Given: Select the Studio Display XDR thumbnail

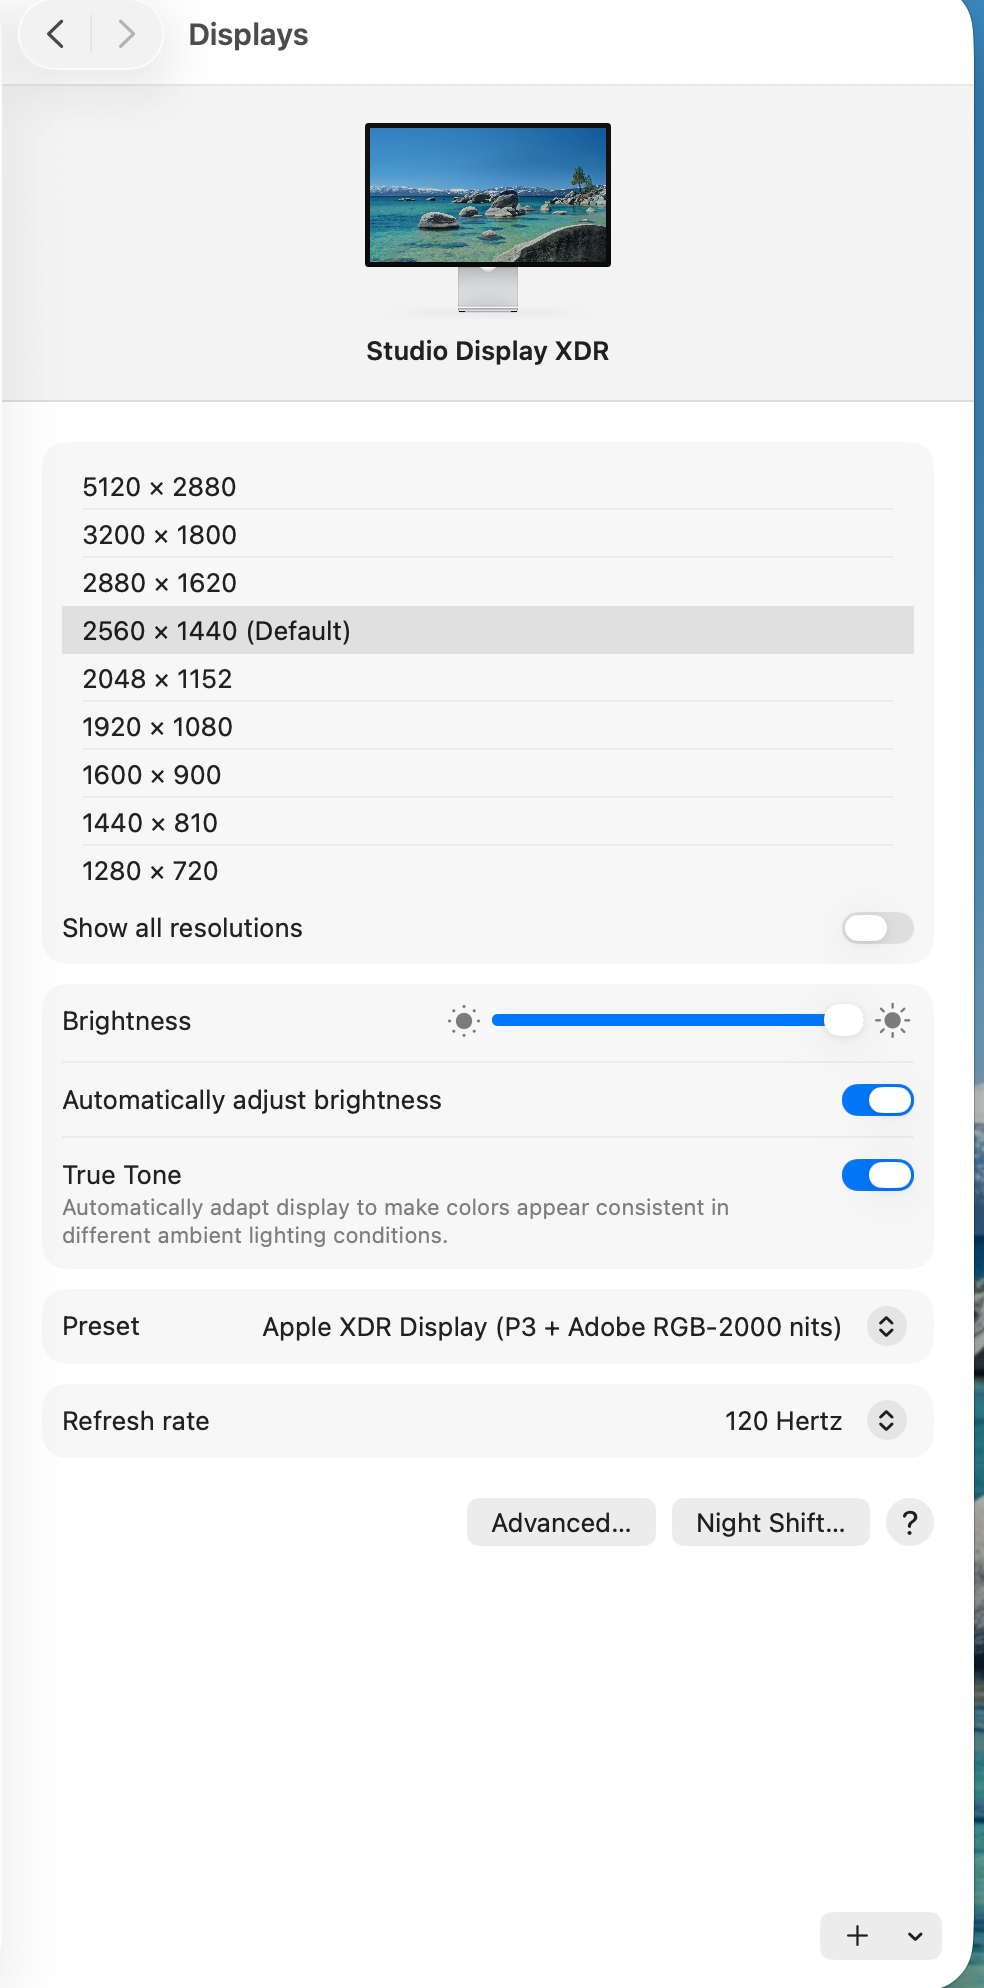Looking at the screenshot, I should point(488,216).
